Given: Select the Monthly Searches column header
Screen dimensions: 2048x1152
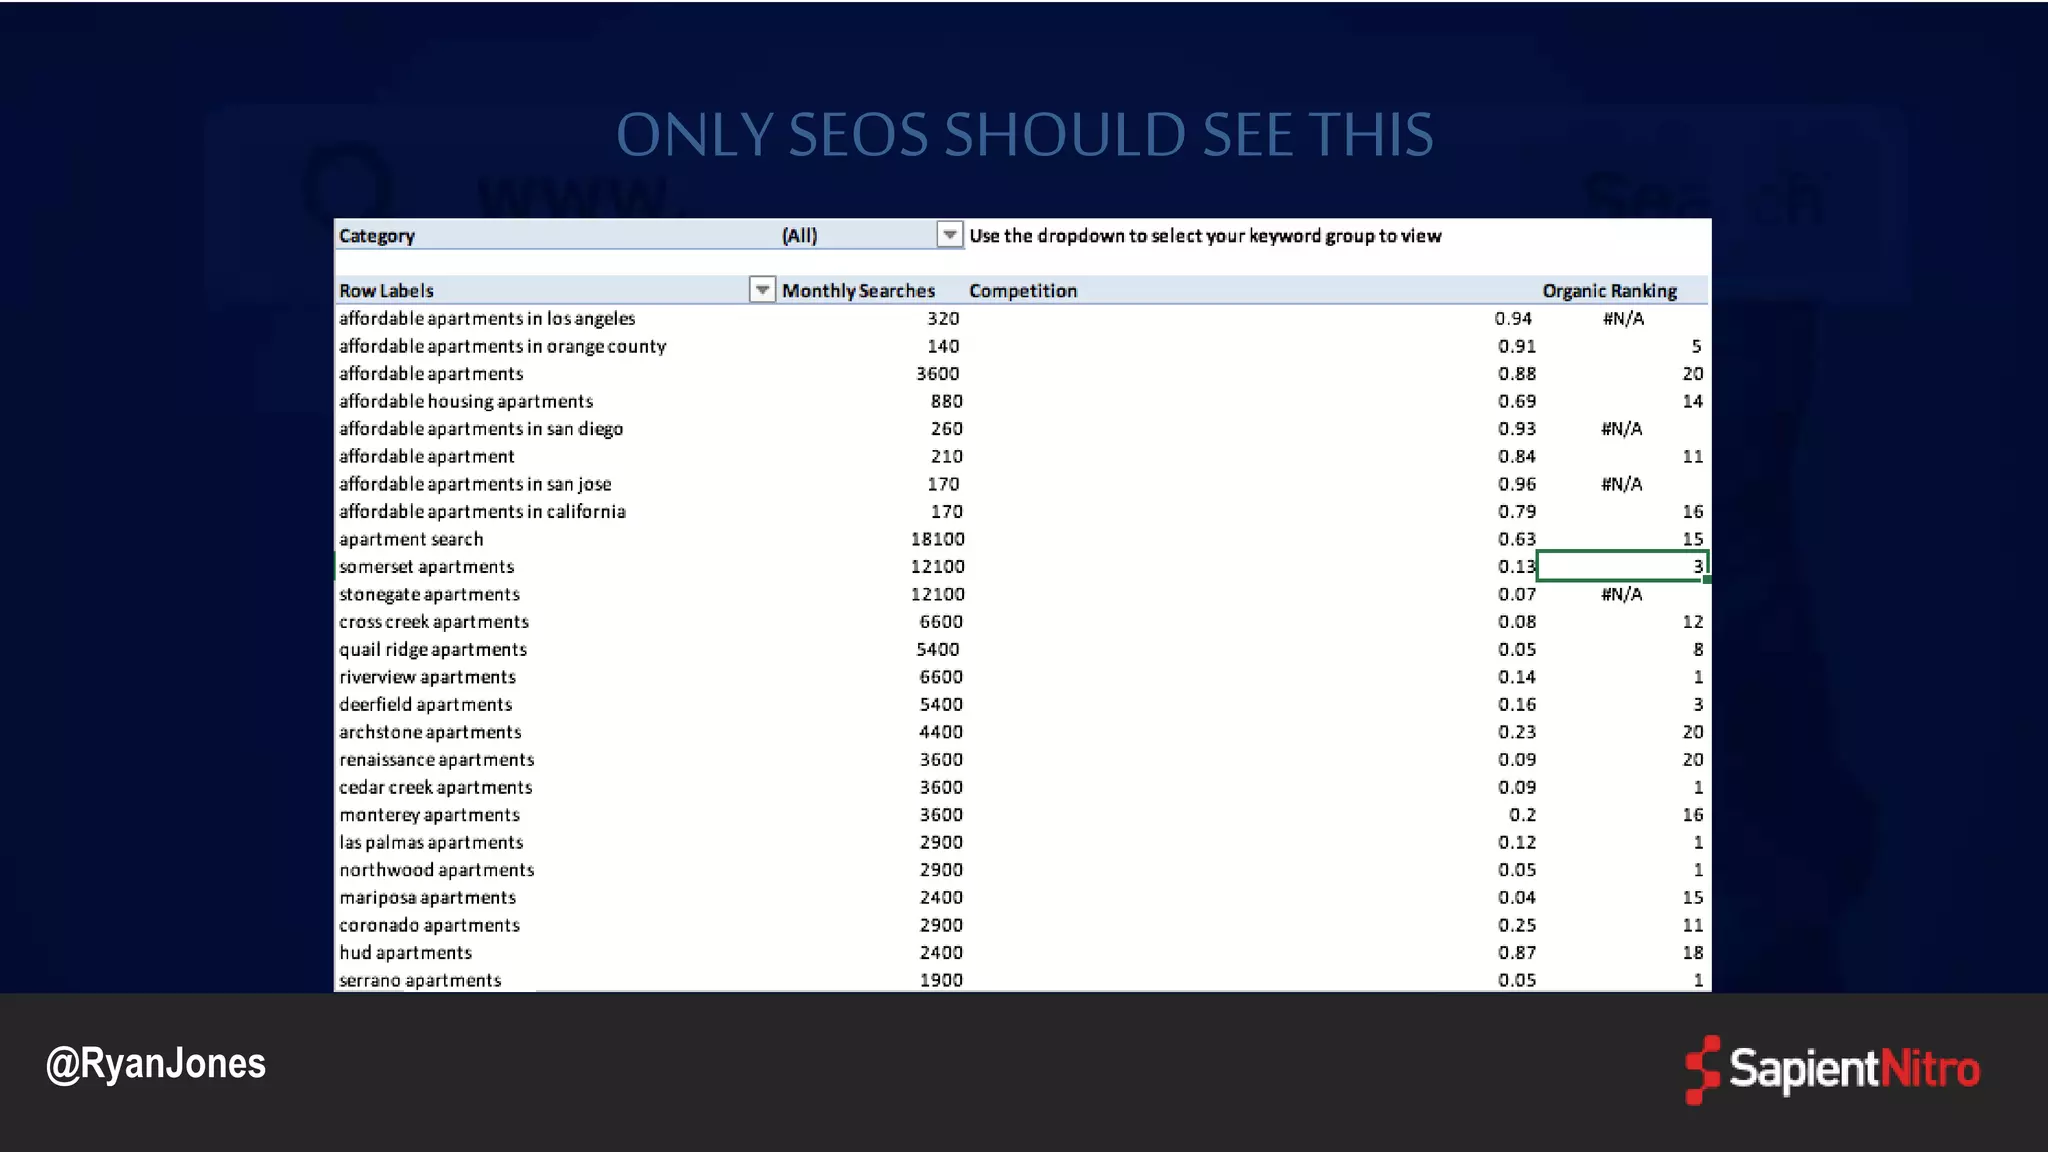Looking at the screenshot, I should click(858, 291).
